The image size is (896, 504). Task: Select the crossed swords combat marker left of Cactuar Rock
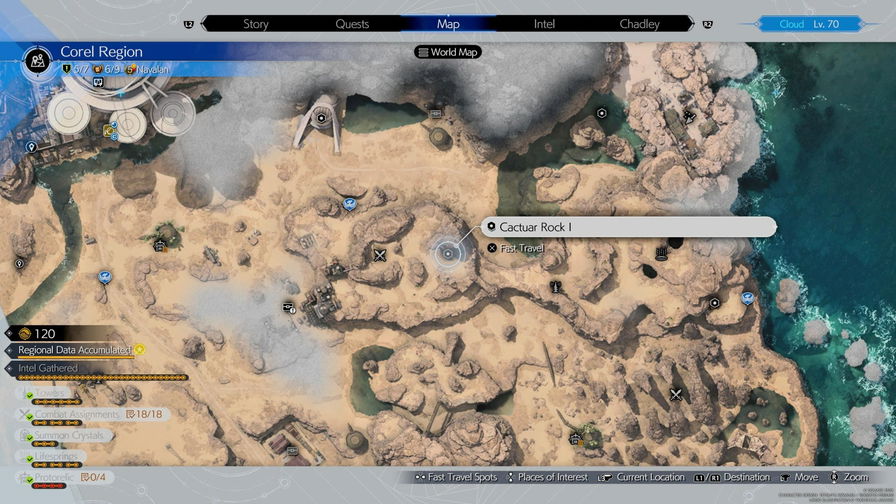point(380,254)
